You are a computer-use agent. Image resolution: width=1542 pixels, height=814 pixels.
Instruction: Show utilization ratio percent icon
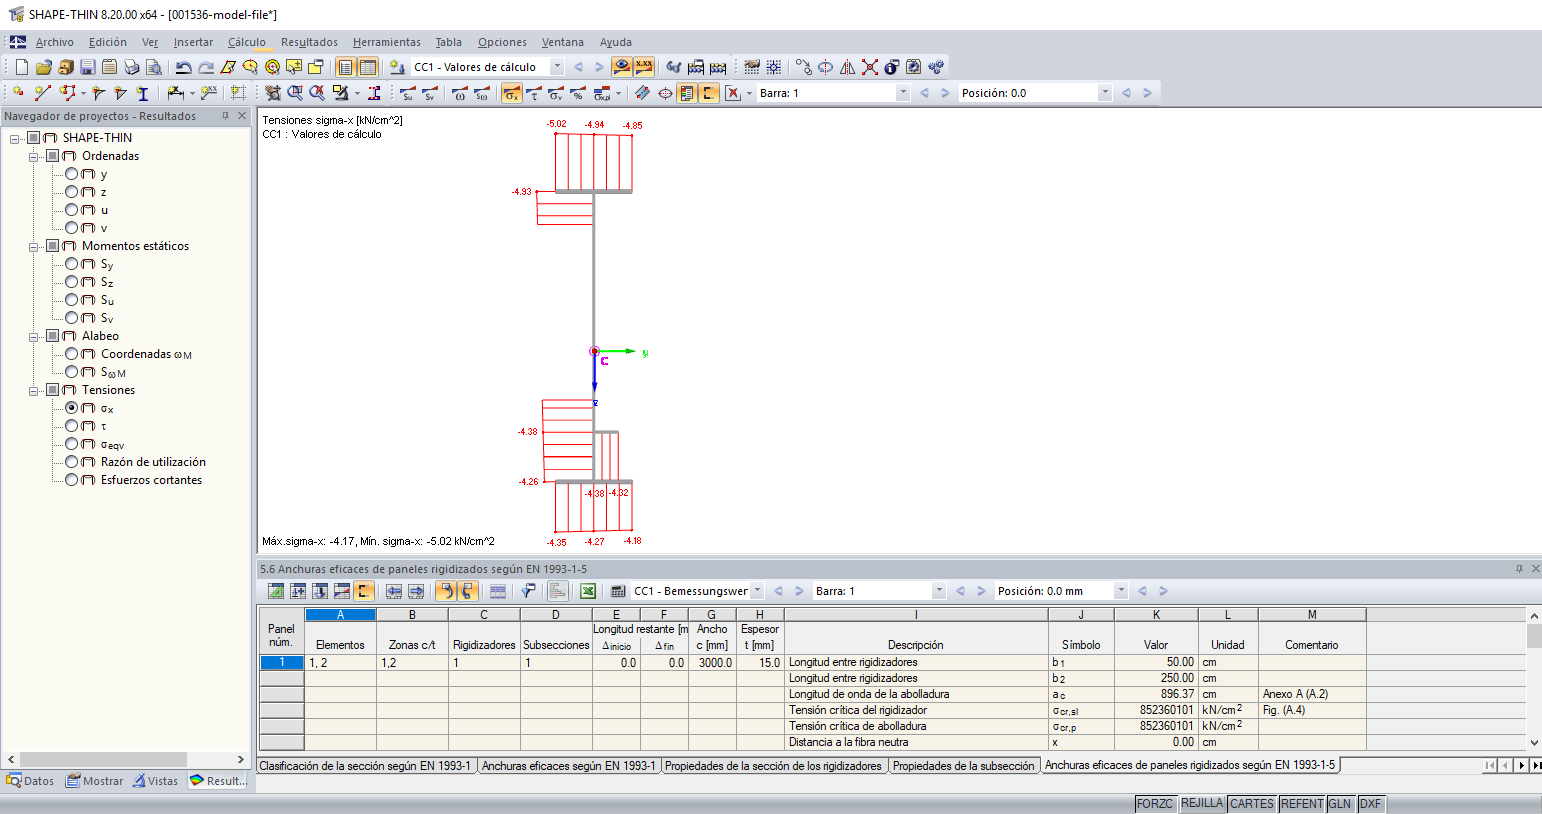click(x=577, y=93)
